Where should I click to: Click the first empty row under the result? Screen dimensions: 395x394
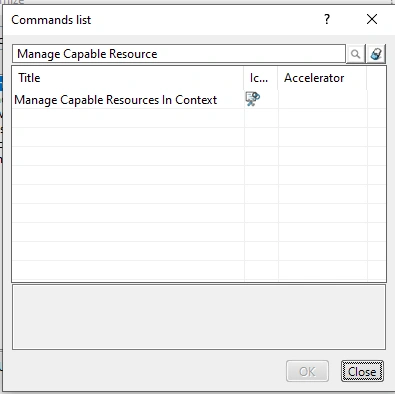pos(199,118)
